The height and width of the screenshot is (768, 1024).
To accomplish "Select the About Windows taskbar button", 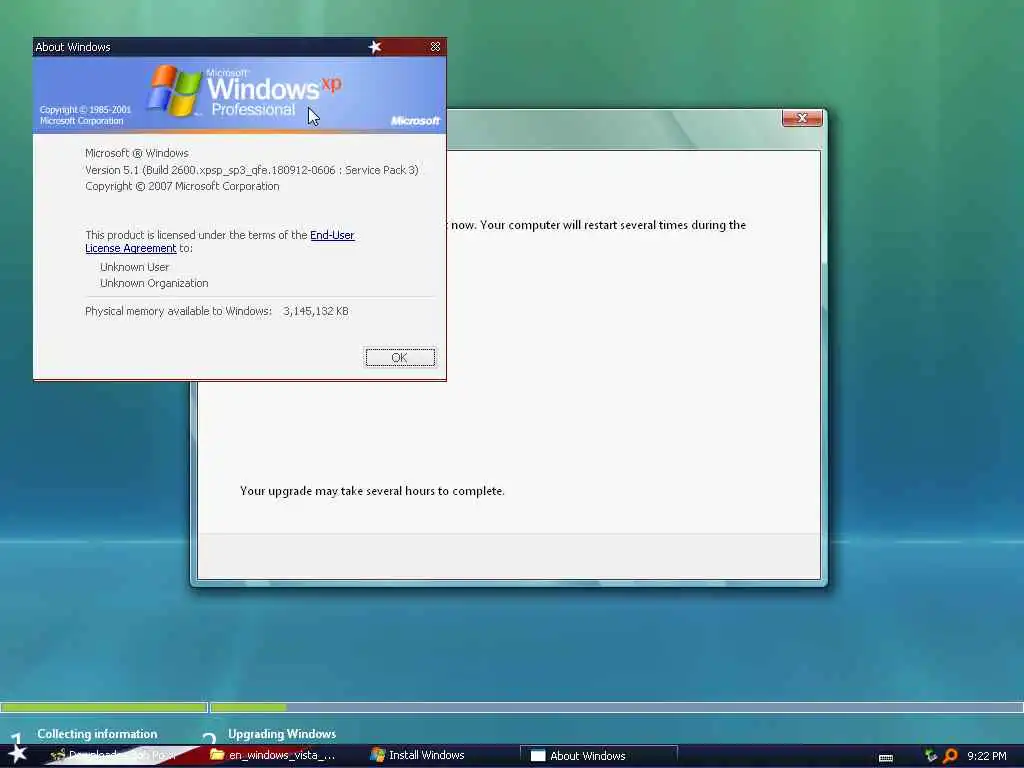I will (598, 756).
